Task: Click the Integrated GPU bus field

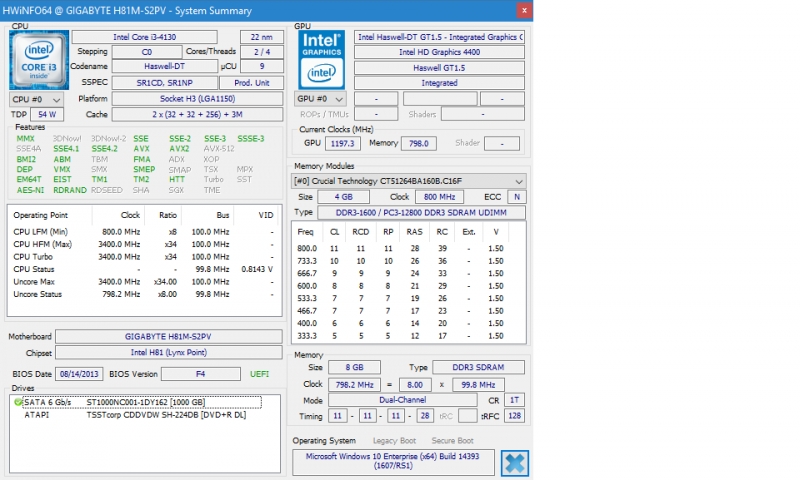Action: (x=439, y=83)
